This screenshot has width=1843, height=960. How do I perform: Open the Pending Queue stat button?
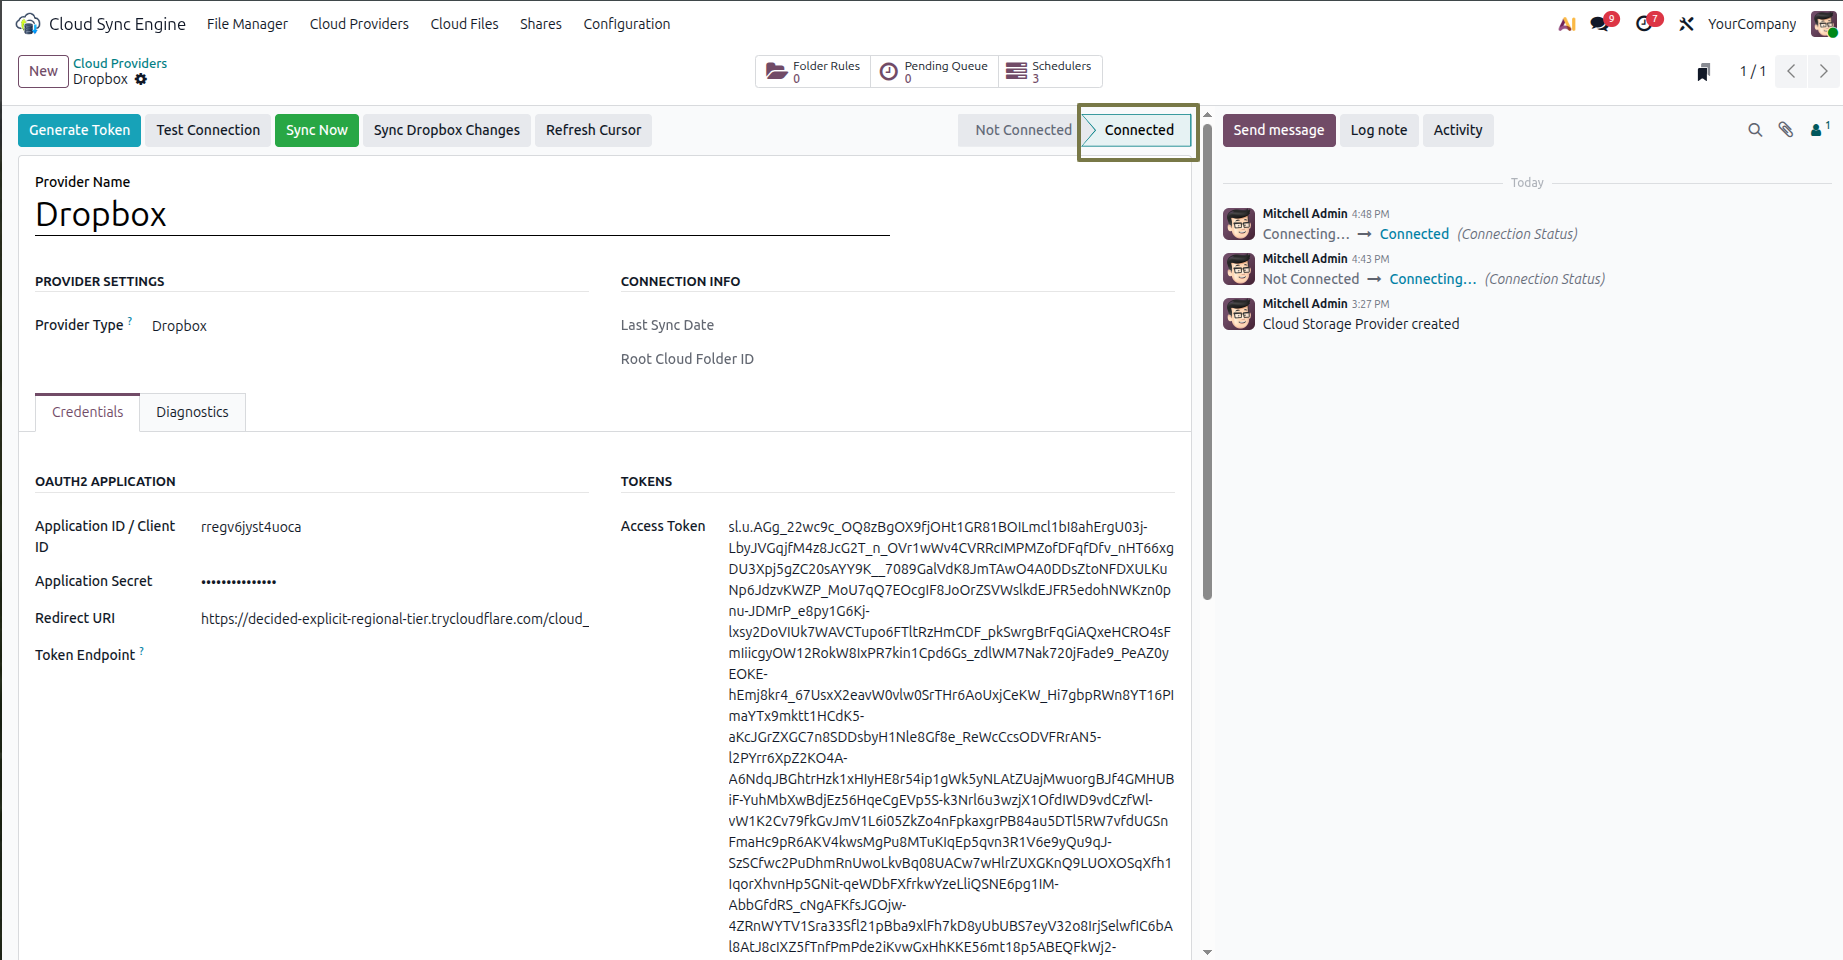[933, 71]
